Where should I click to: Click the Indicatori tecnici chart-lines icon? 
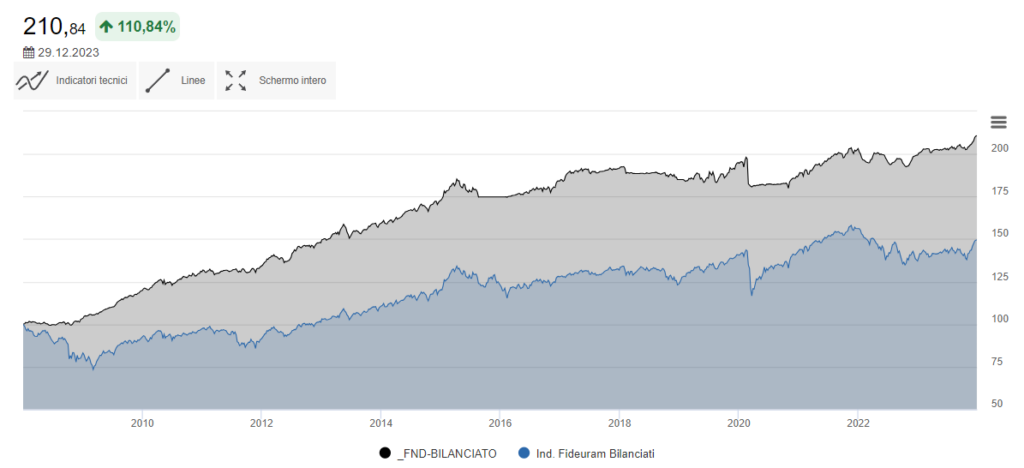(x=33, y=81)
